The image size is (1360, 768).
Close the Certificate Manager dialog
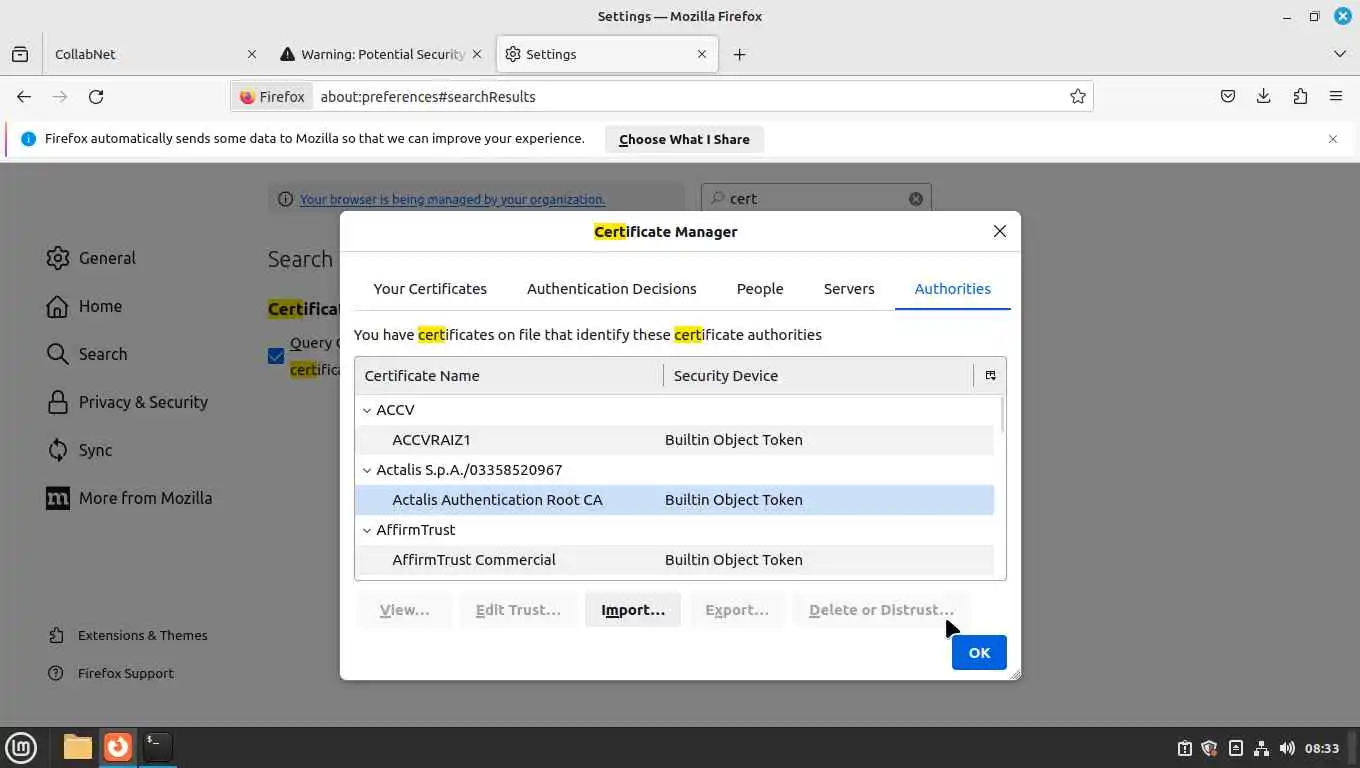click(x=999, y=231)
